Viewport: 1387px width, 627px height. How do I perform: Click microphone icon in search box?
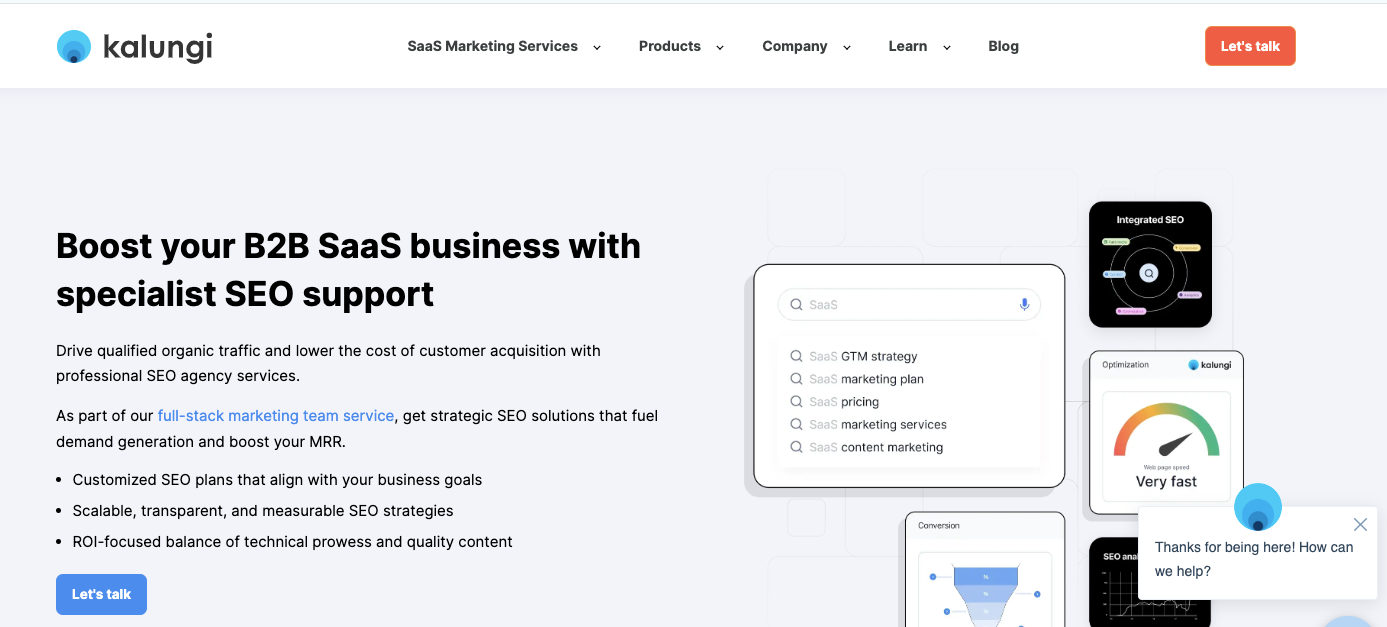1024,304
